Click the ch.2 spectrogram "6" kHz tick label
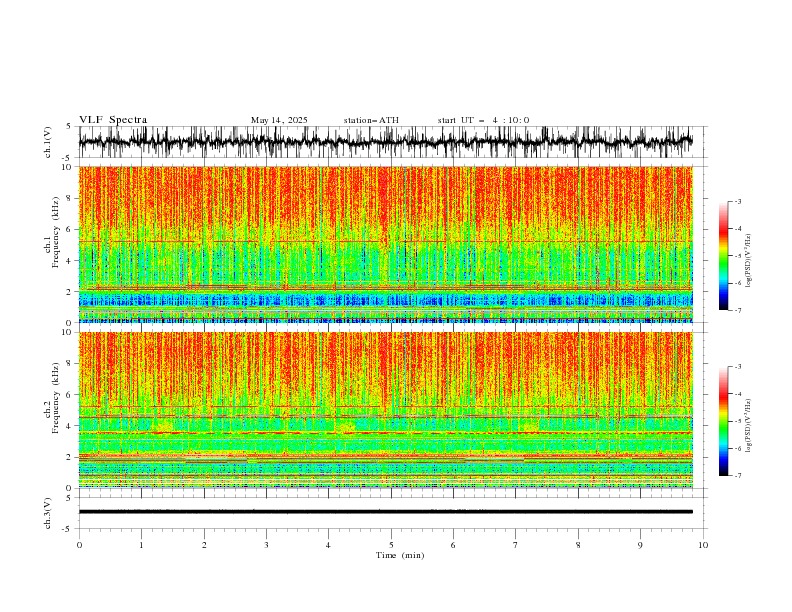The image size is (792, 612). coord(70,394)
